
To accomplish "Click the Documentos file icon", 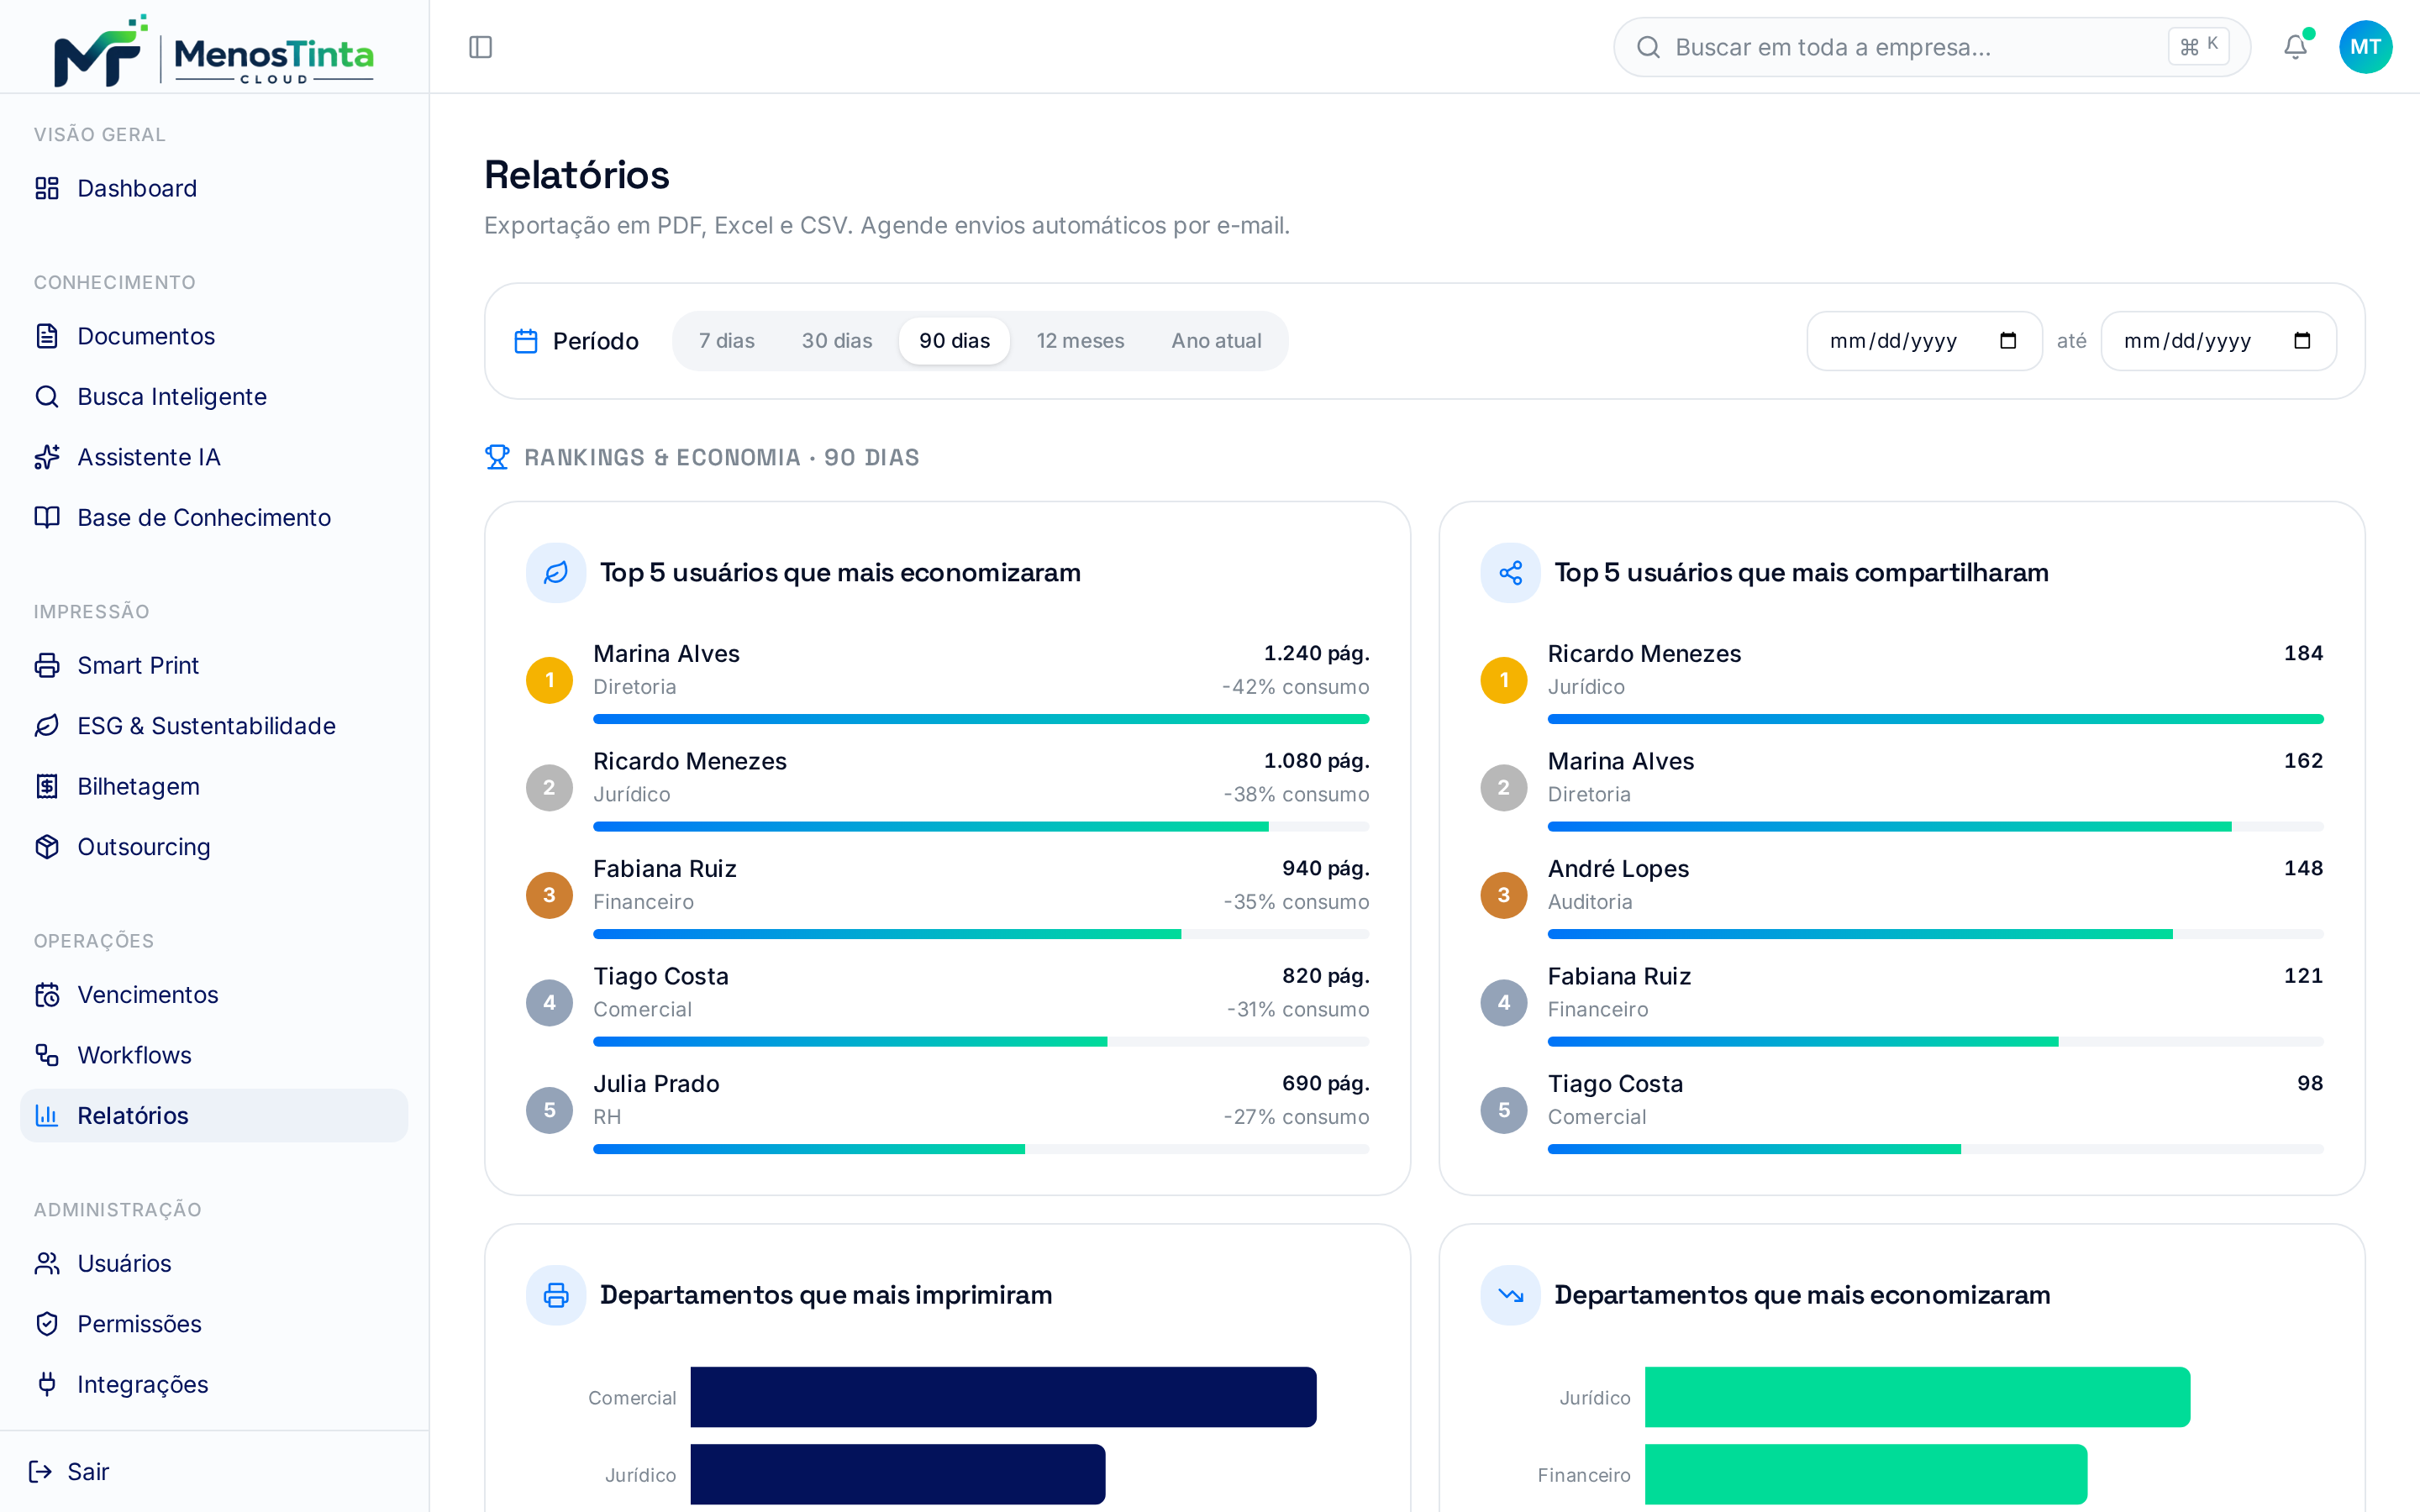I will [x=47, y=336].
